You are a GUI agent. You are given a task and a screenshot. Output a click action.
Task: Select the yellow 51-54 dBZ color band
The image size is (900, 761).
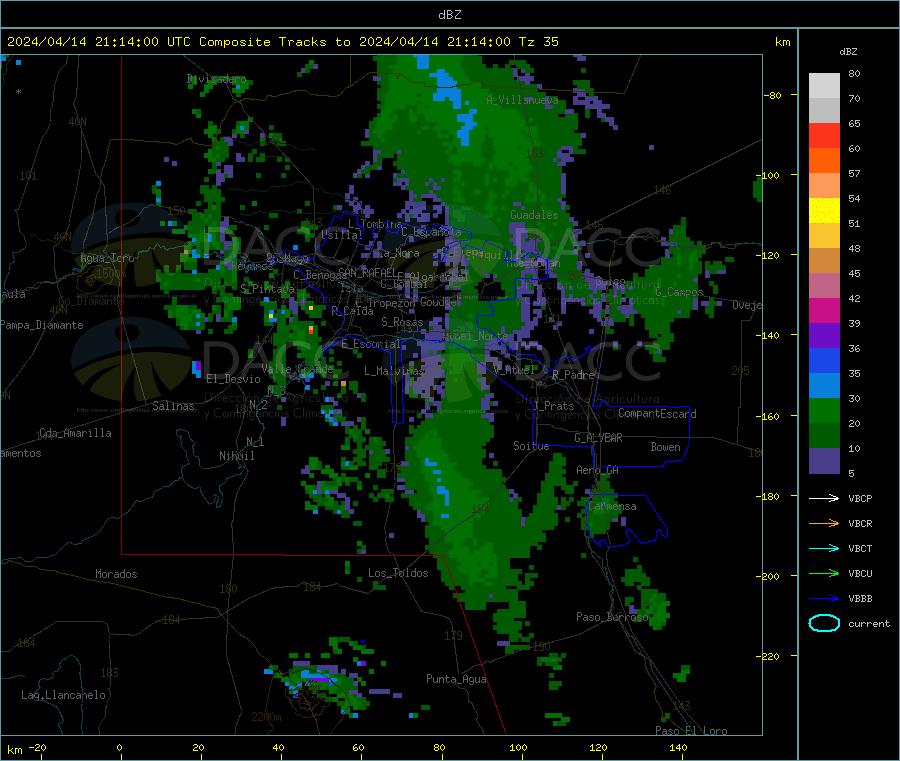[824, 211]
